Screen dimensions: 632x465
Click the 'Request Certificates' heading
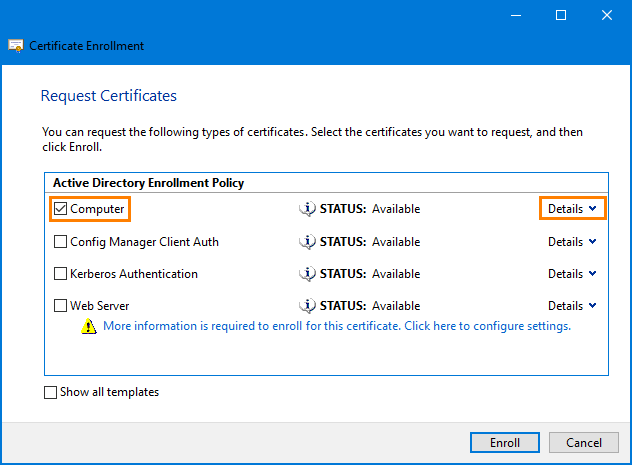click(x=109, y=96)
